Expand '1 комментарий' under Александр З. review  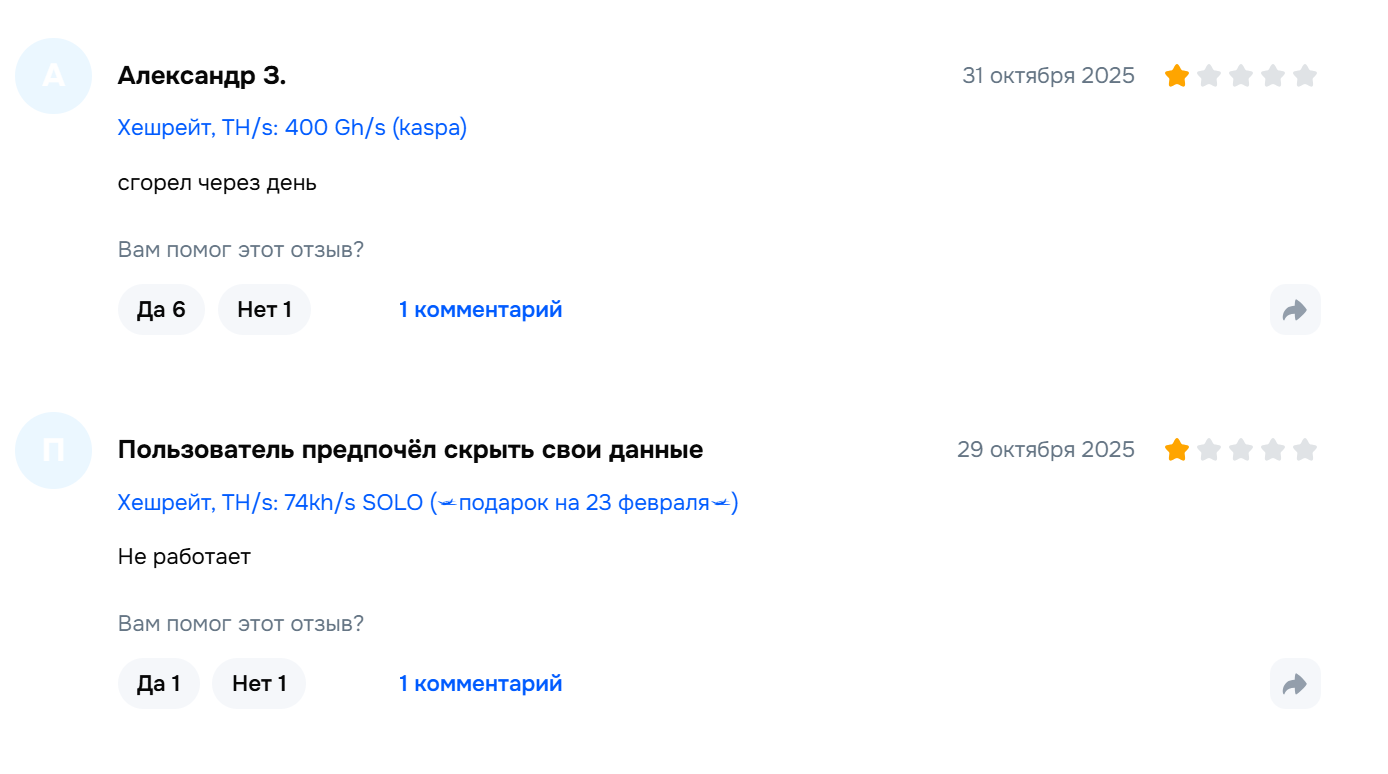(x=480, y=310)
